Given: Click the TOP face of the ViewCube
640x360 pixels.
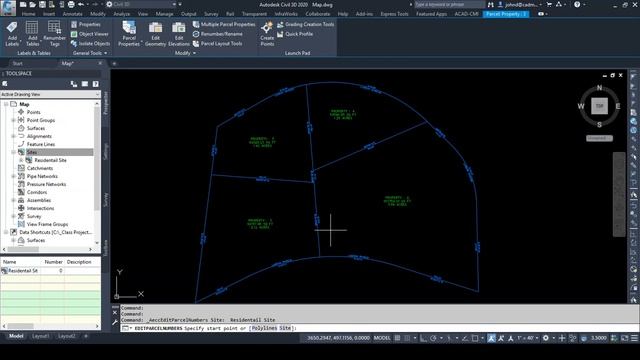Looking at the screenshot, I should (599, 106).
